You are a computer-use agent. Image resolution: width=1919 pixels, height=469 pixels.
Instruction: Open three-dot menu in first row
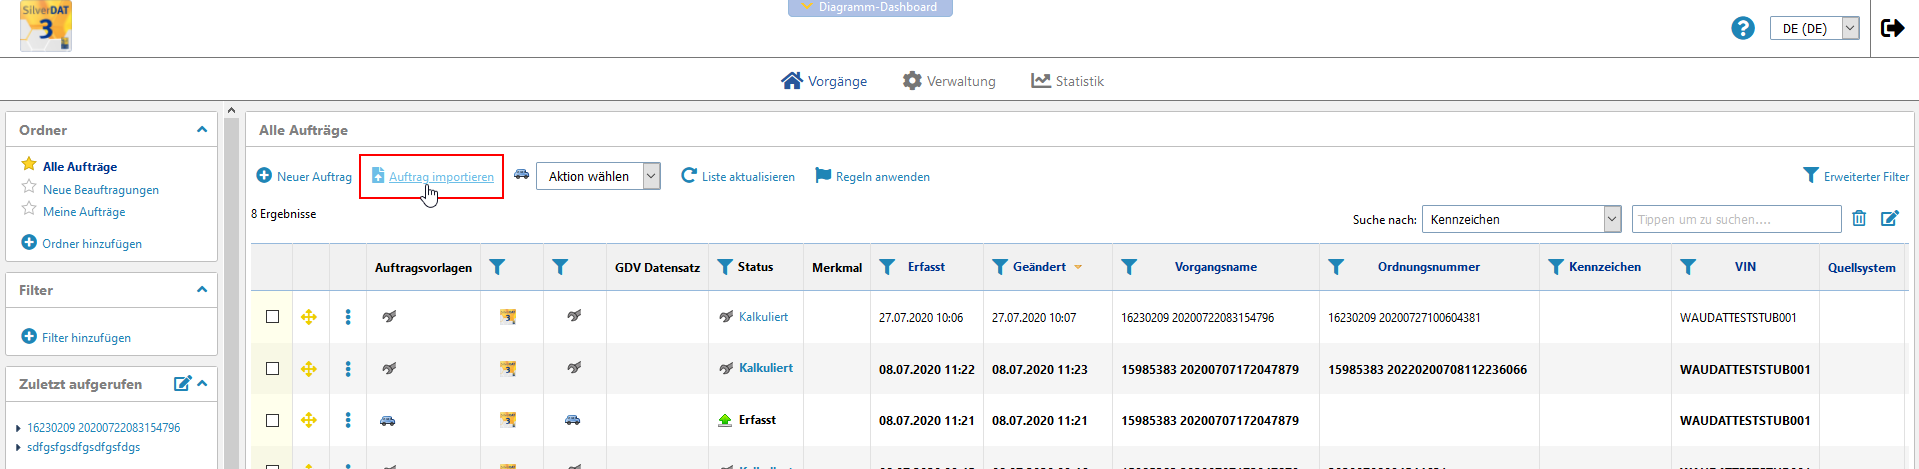348,317
